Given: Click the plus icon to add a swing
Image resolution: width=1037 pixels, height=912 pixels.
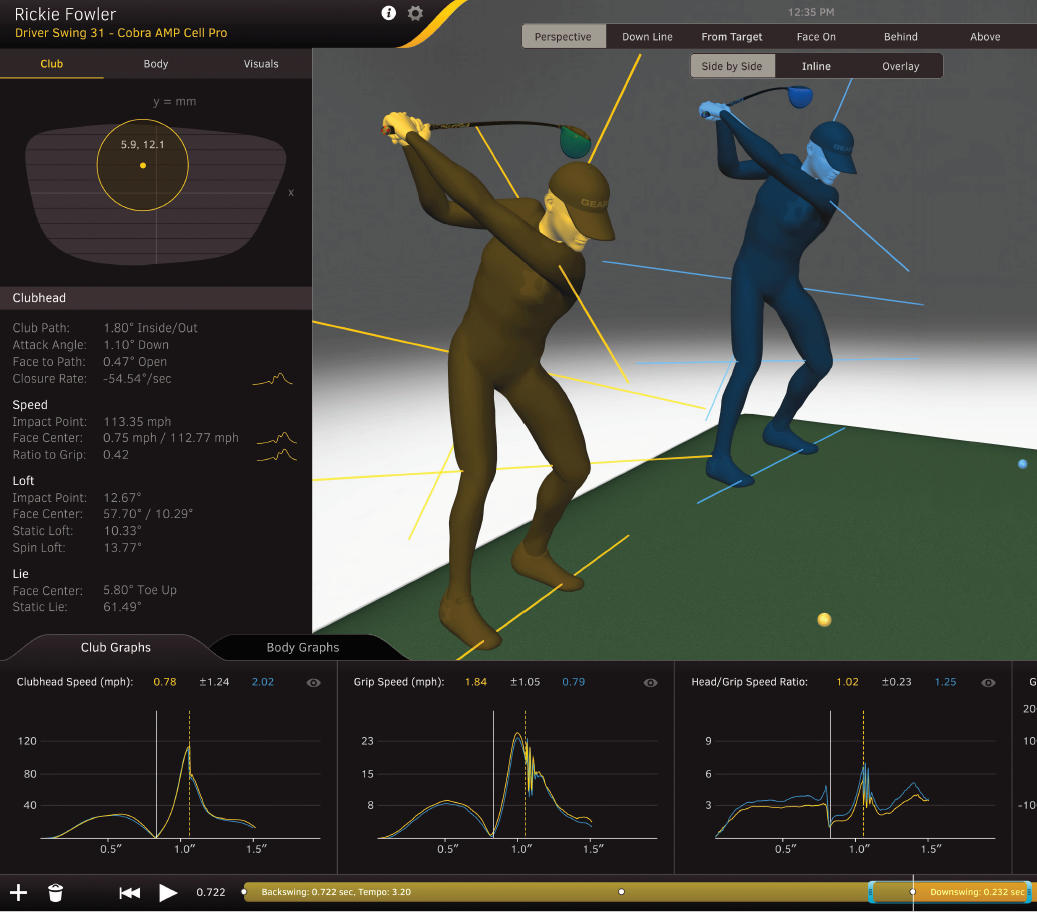Looking at the screenshot, I should click(18, 892).
